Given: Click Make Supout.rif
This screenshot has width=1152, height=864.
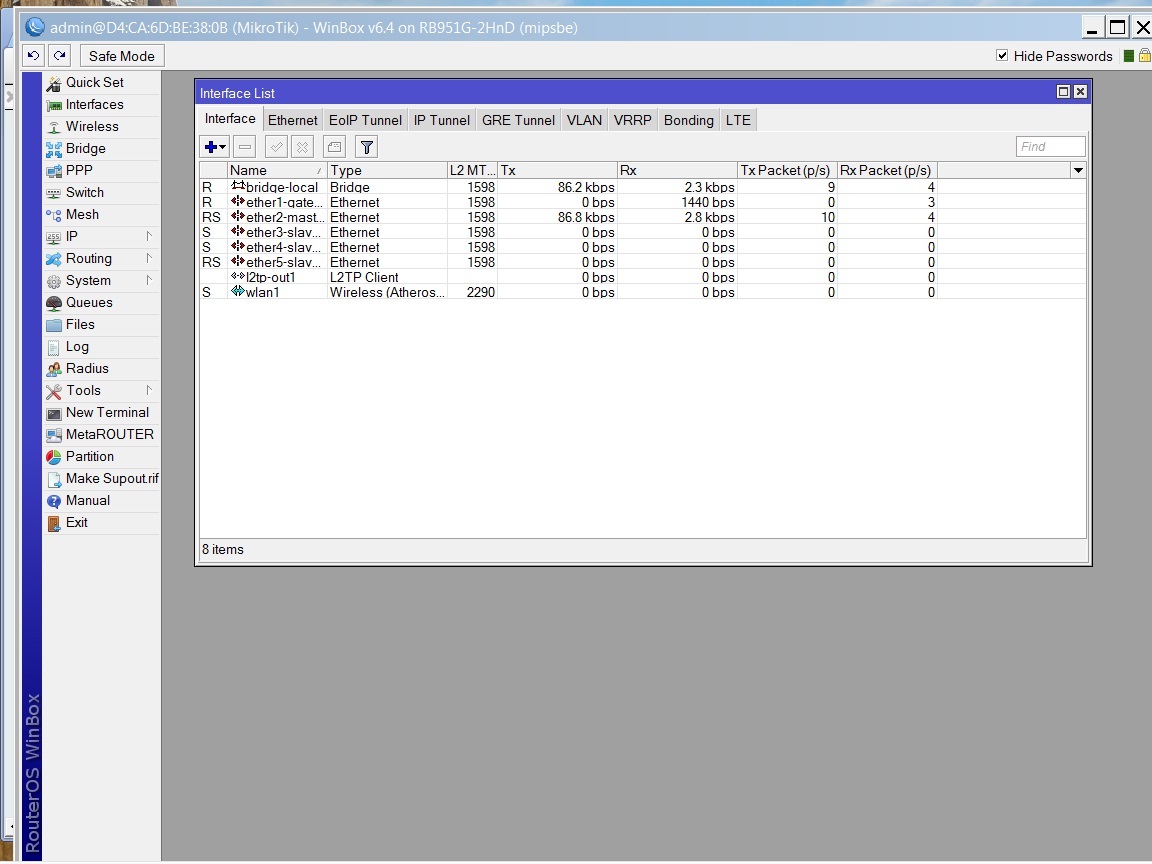Looking at the screenshot, I should (x=101, y=479).
